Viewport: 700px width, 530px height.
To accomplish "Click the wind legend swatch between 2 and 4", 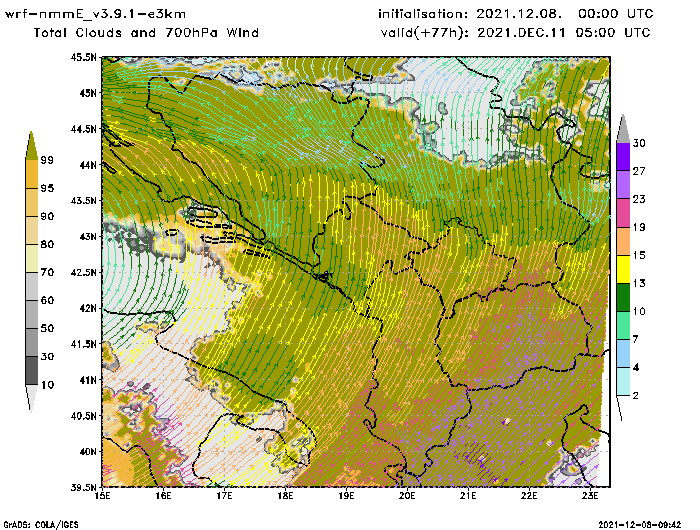I will tap(623, 382).
